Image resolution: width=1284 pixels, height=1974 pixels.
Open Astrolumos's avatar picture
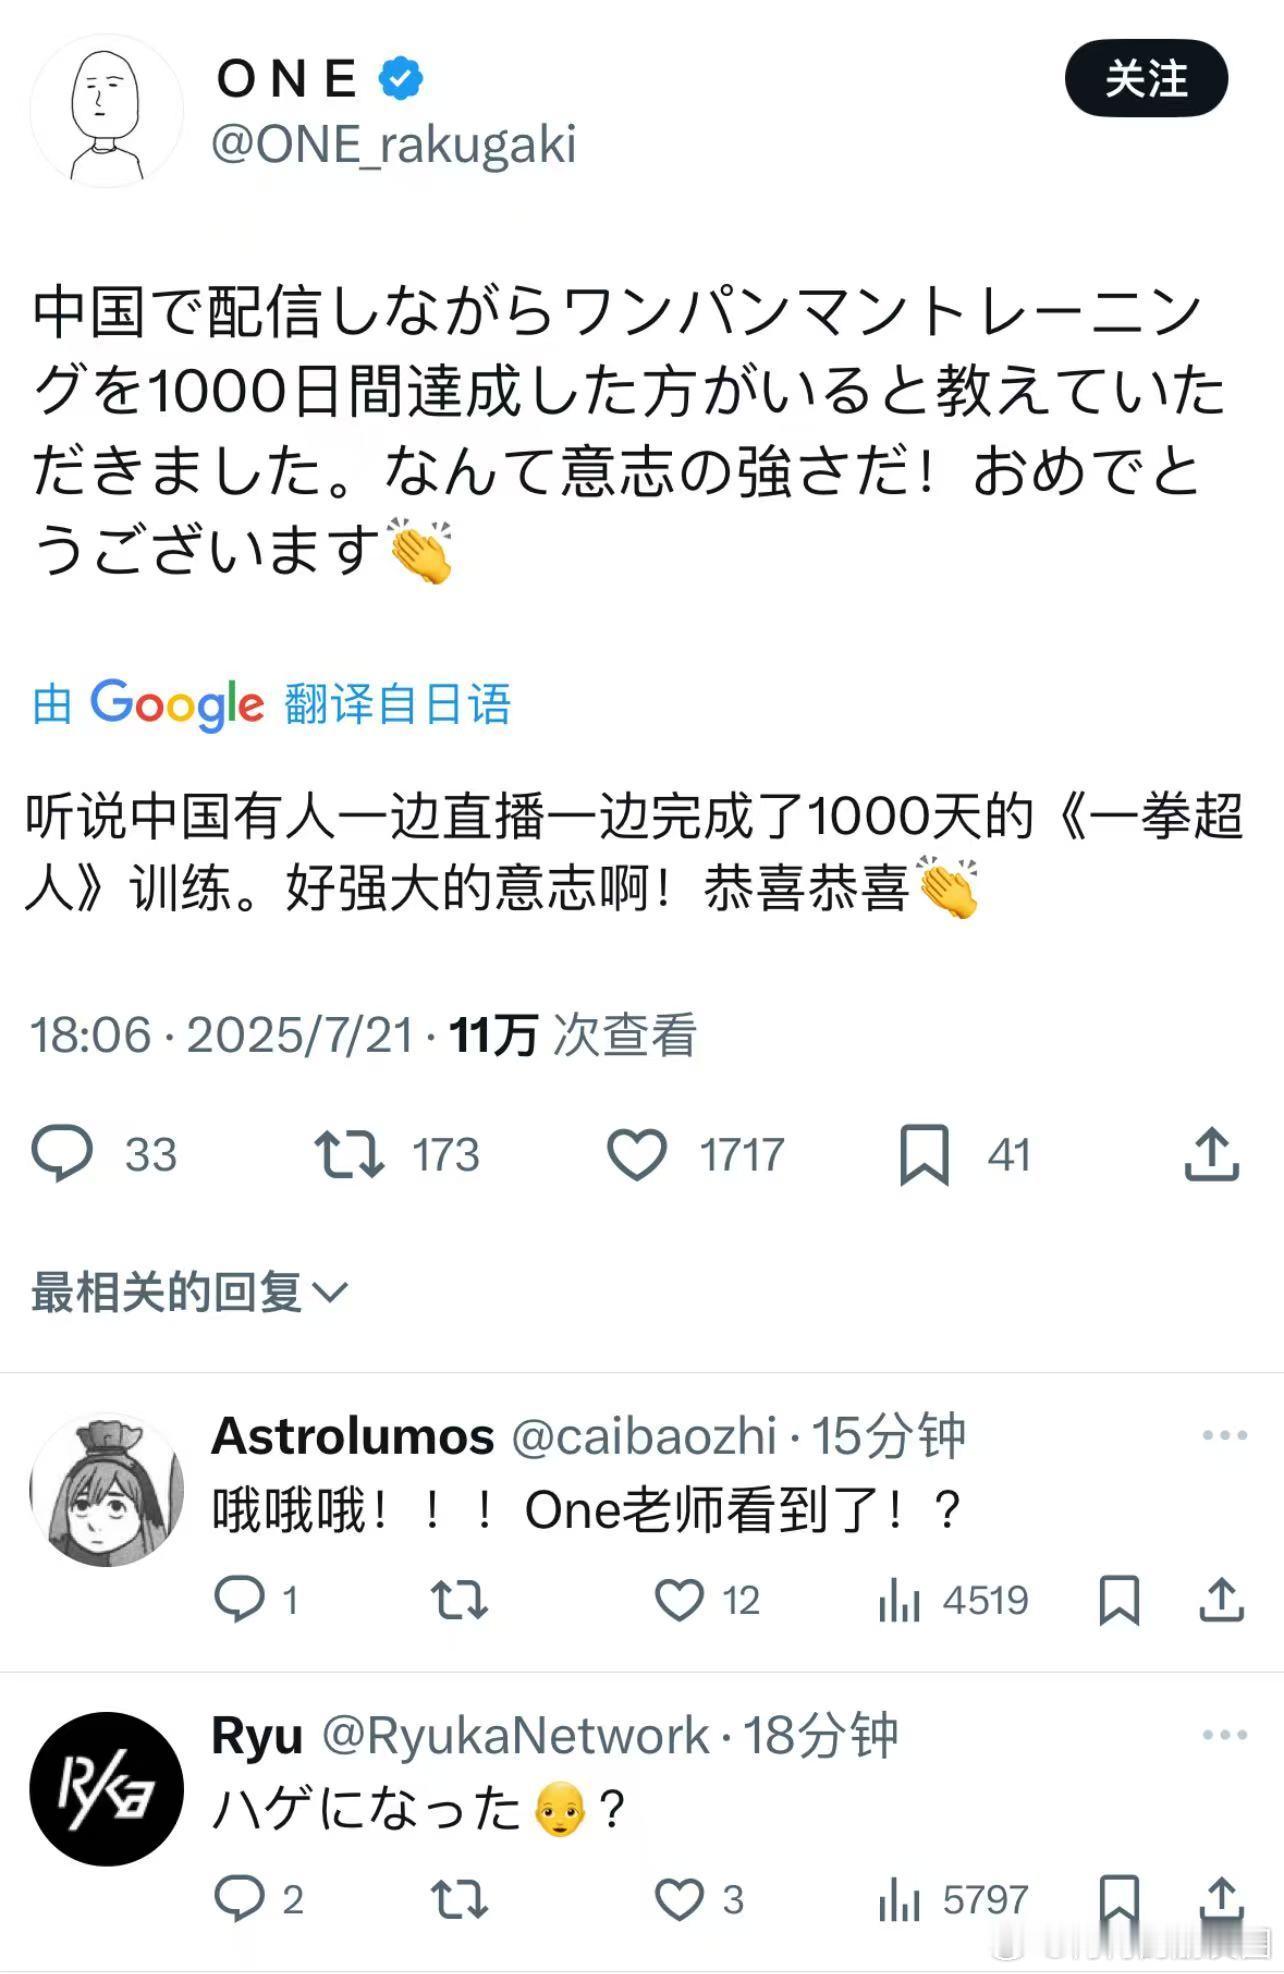[107, 1489]
